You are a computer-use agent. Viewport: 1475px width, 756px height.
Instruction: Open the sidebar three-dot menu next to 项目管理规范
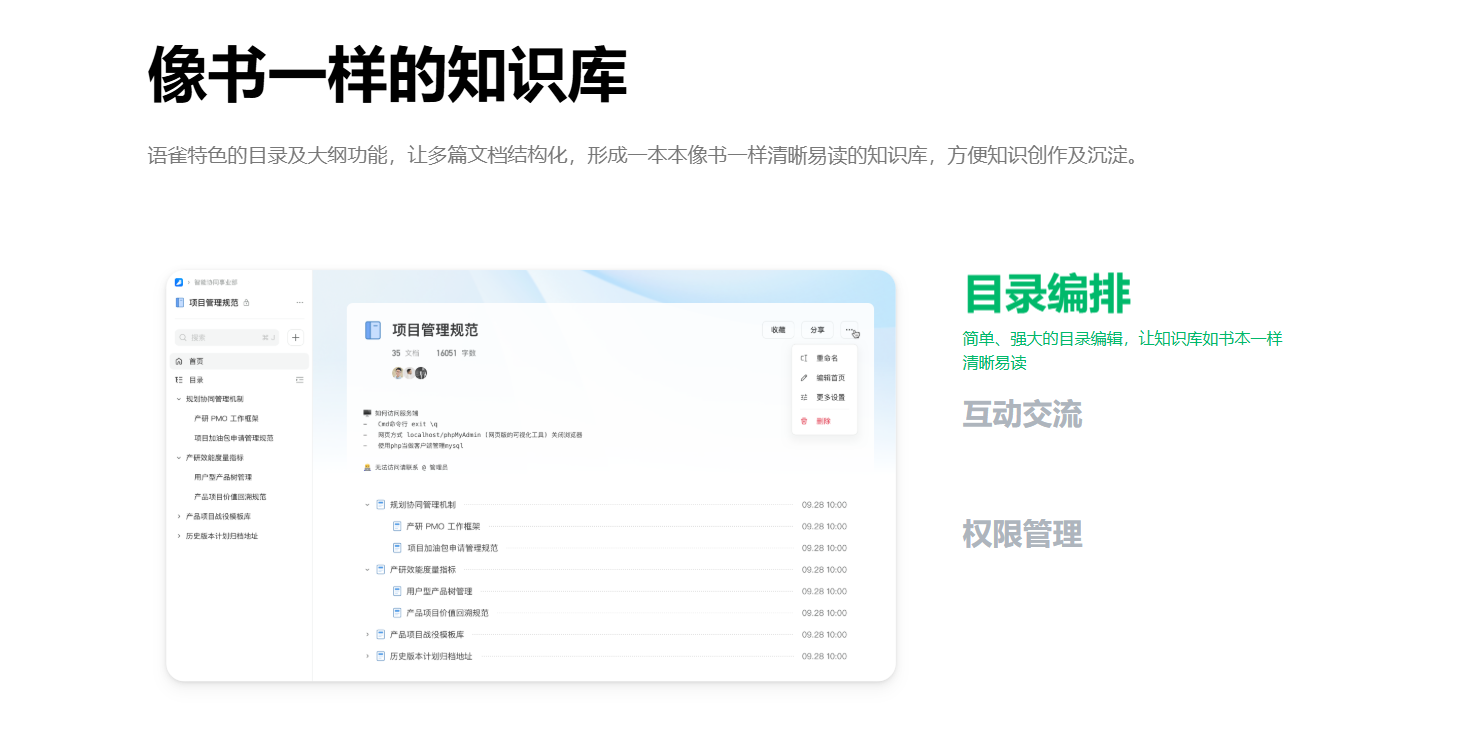coord(300,303)
